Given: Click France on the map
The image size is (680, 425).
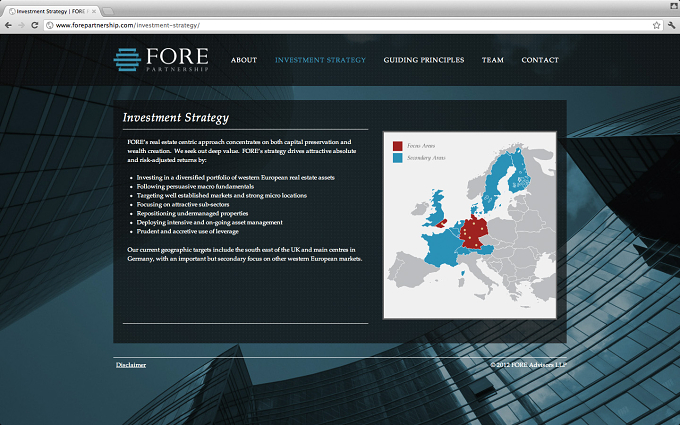Looking at the screenshot, I should 442,249.
